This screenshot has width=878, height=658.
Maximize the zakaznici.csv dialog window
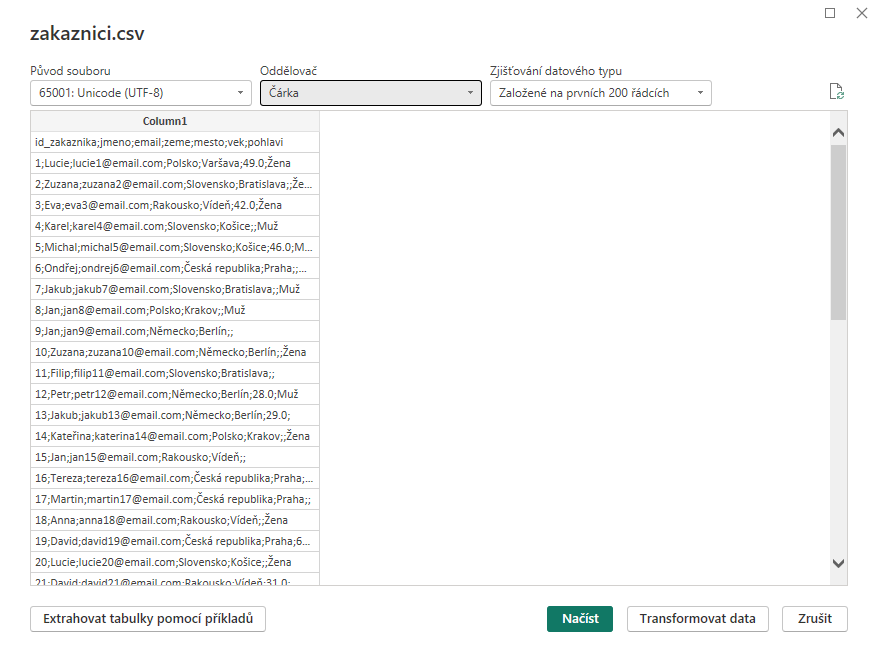(830, 13)
